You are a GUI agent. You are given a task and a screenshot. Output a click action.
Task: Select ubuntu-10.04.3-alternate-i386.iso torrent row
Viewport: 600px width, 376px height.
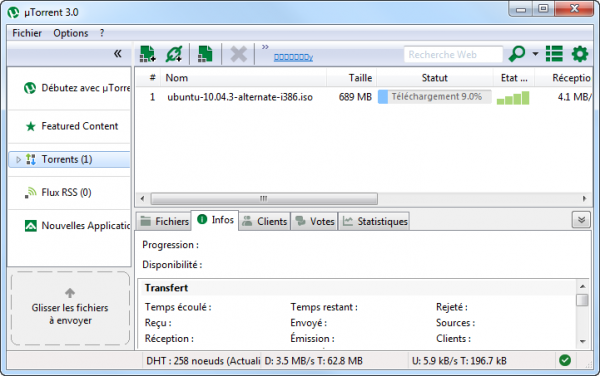click(364, 97)
